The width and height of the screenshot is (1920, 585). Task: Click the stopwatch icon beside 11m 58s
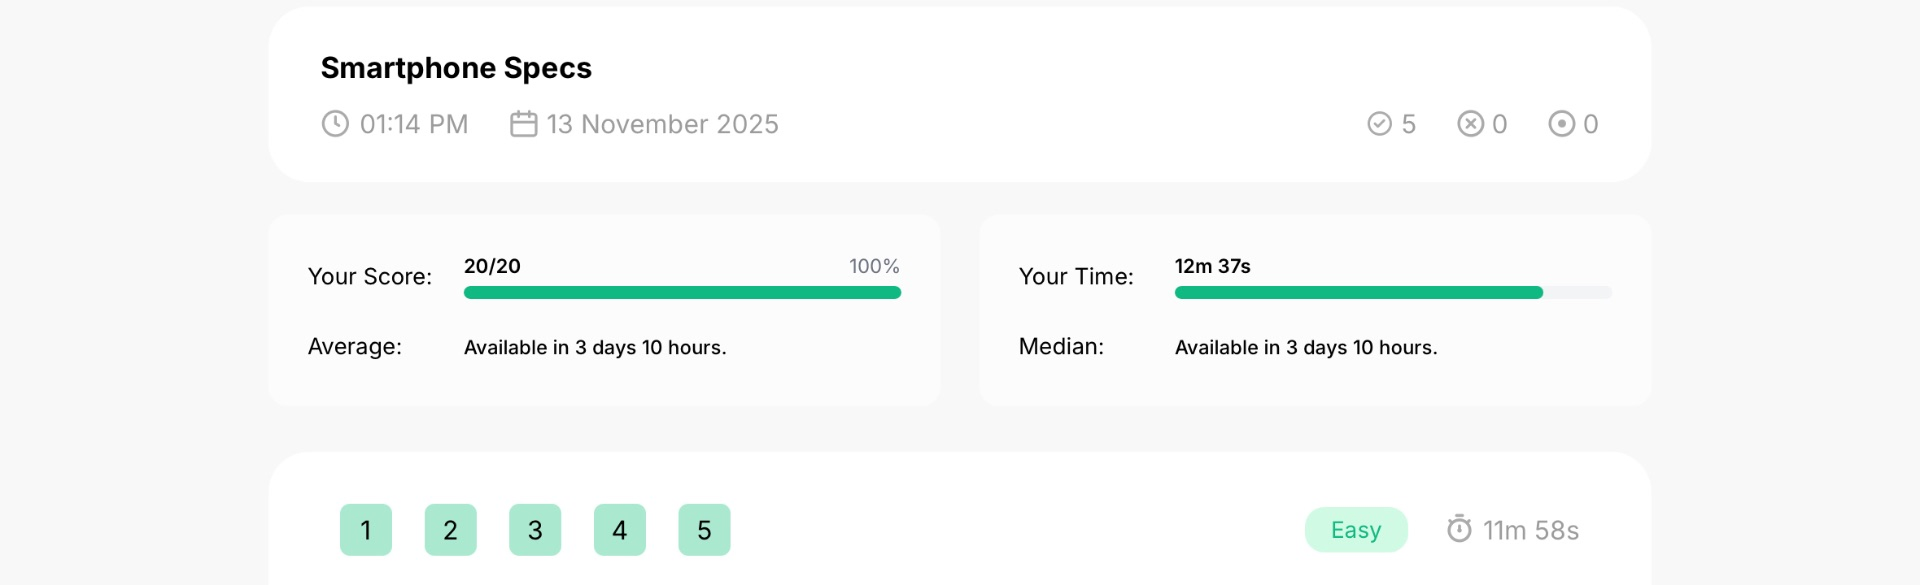[1460, 529]
